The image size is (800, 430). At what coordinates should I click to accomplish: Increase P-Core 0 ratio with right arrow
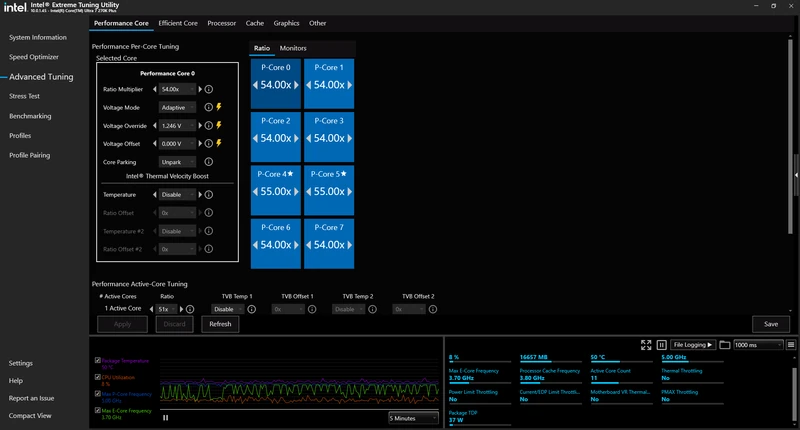(x=296, y=85)
